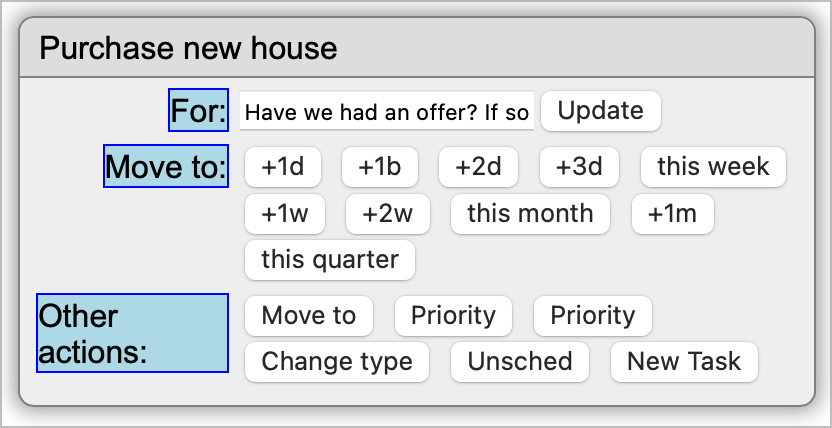Create a task with 'New Task' button

tap(684, 362)
